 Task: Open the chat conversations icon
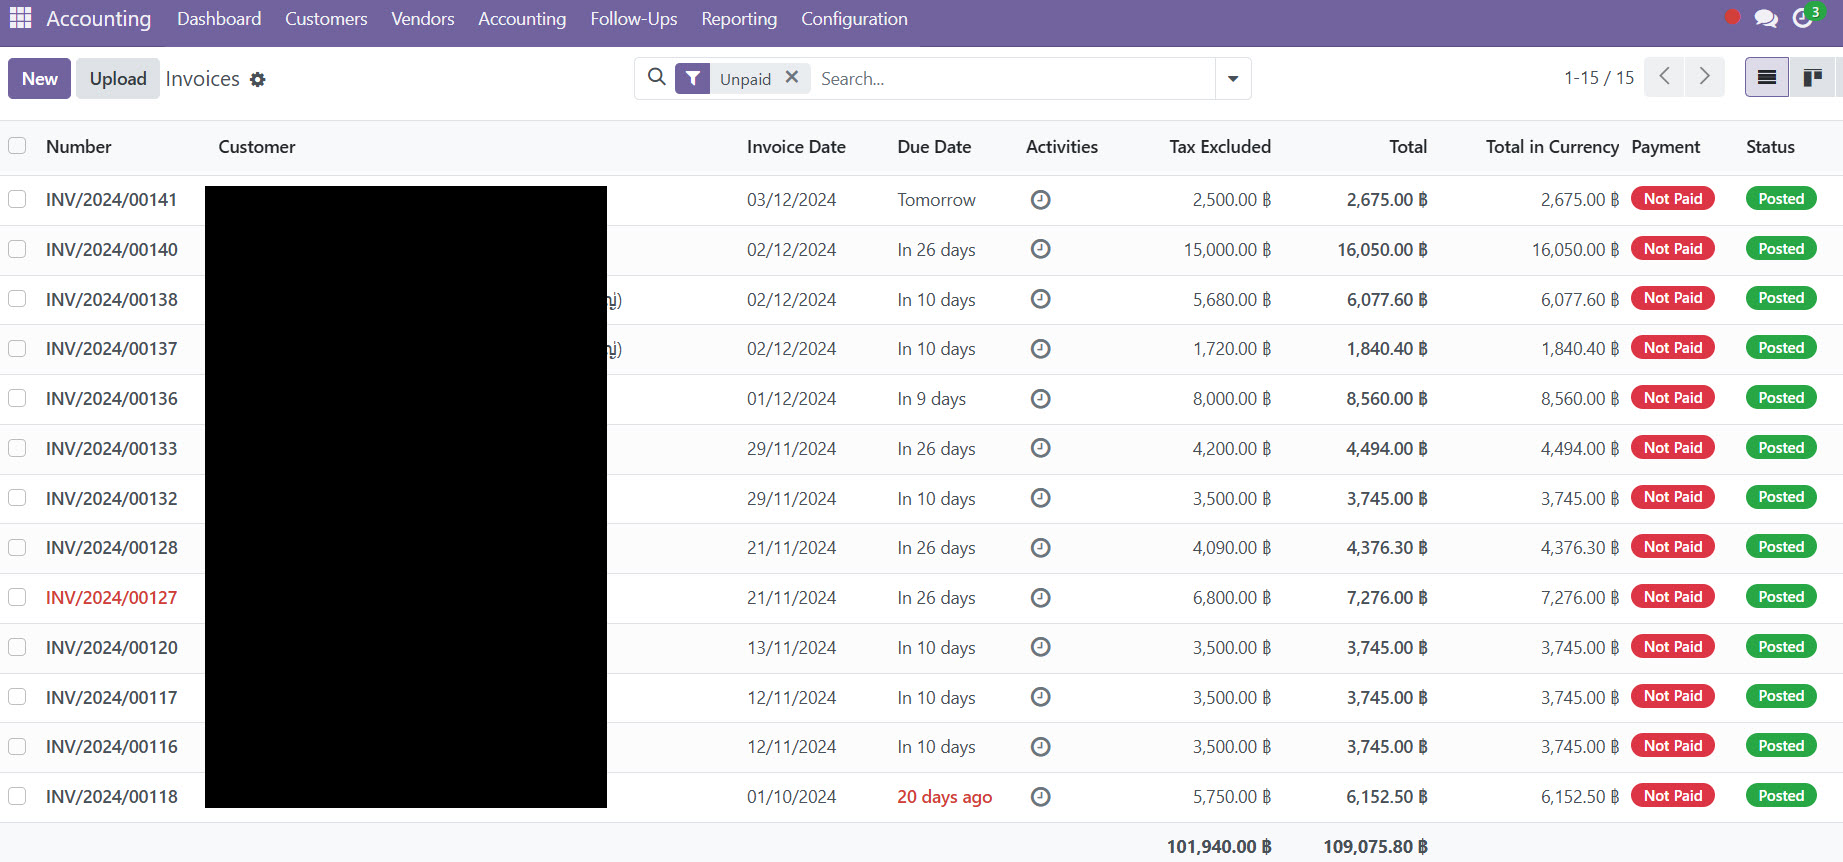coord(1766,18)
